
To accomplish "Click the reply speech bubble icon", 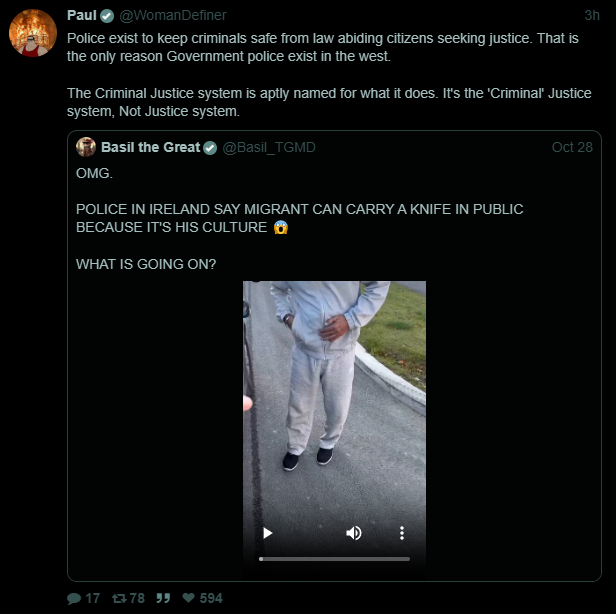I will (x=74, y=598).
